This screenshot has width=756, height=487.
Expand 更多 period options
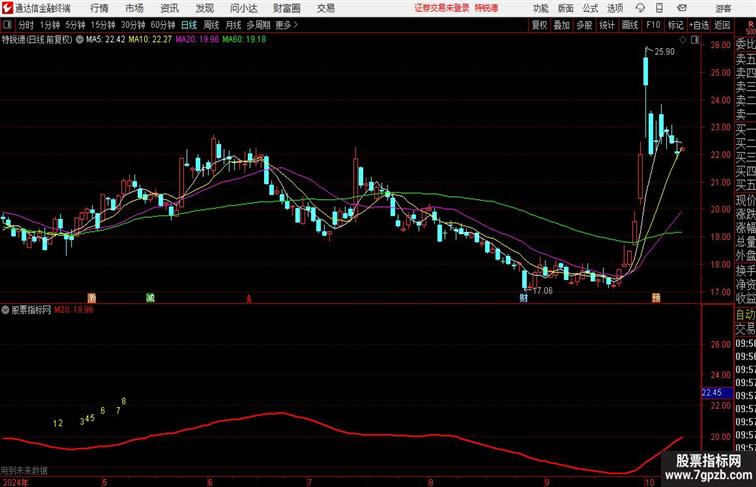point(286,25)
